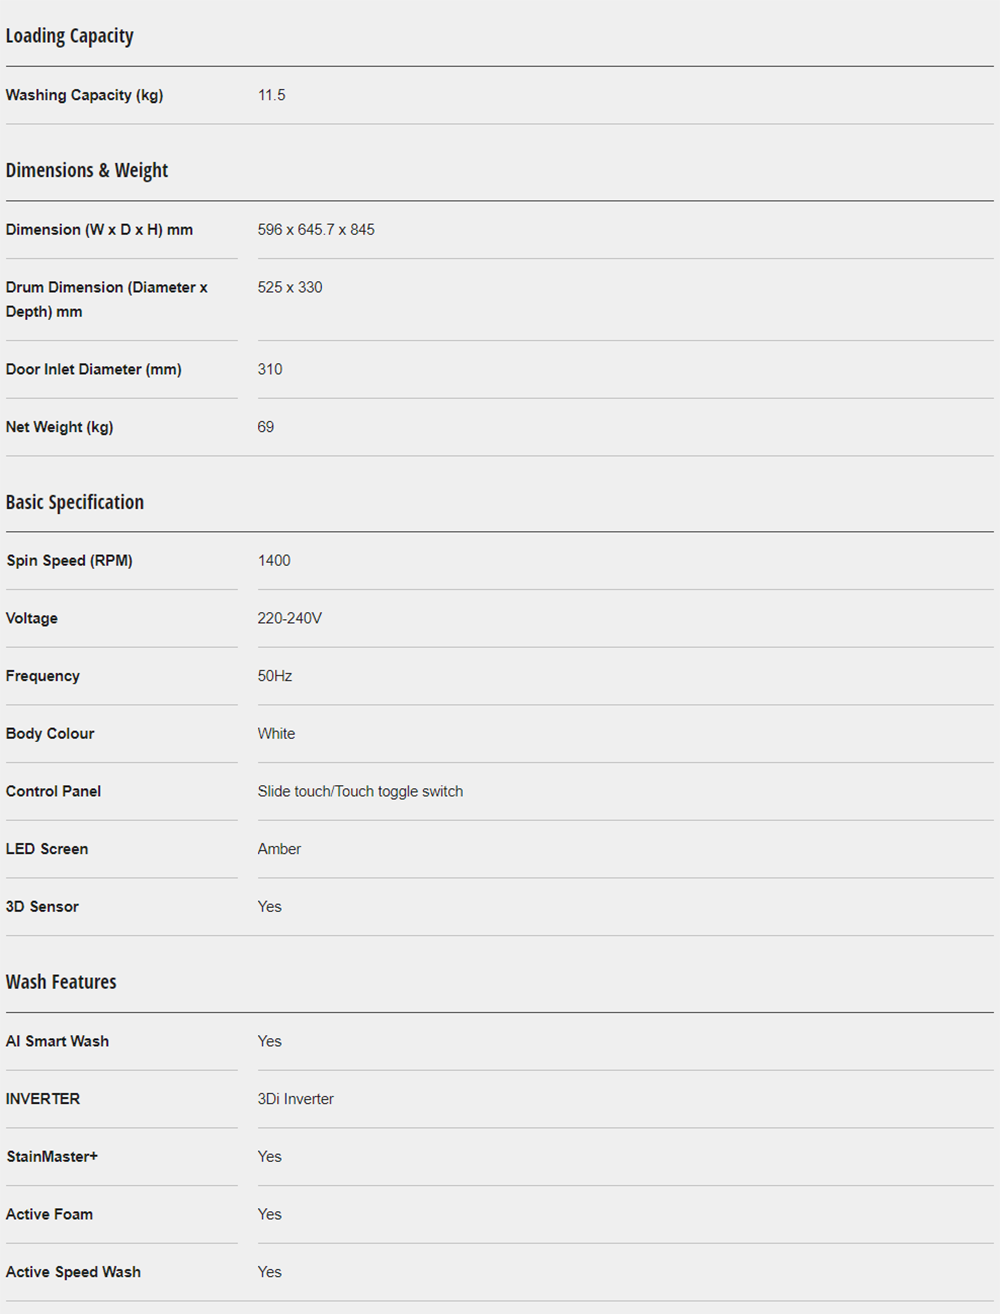Select the Drum Dimension label text
This screenshot has width=1000, height=1314.
106,299
